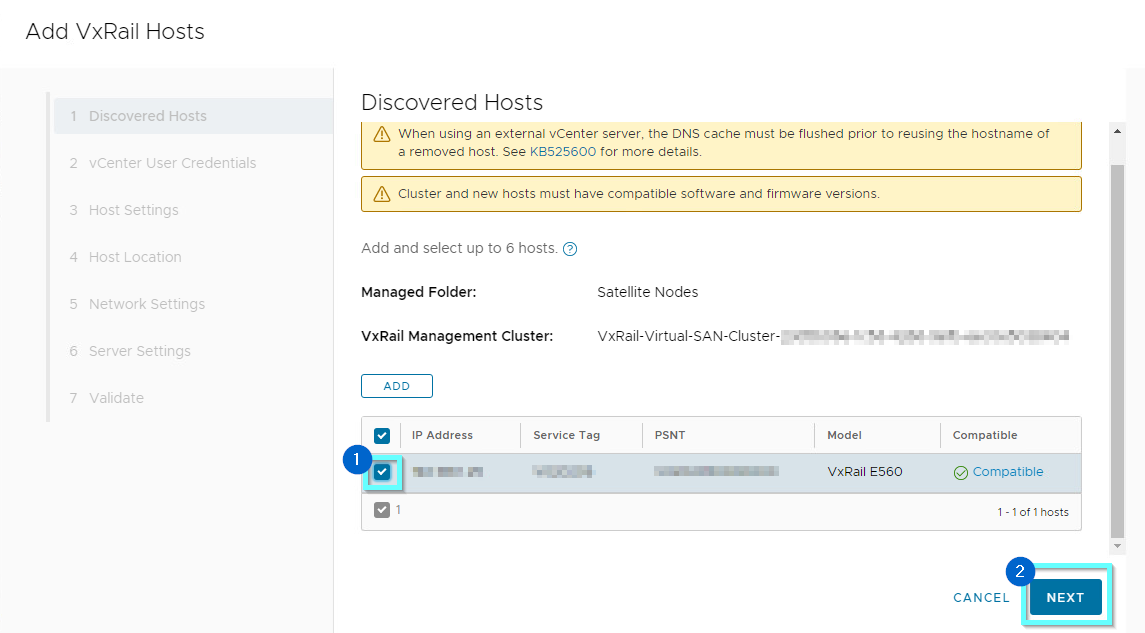The width and height of the screenshot is (1145, 633).
Task: Click the vertical scrollbar thumb
Action: 1117,350
